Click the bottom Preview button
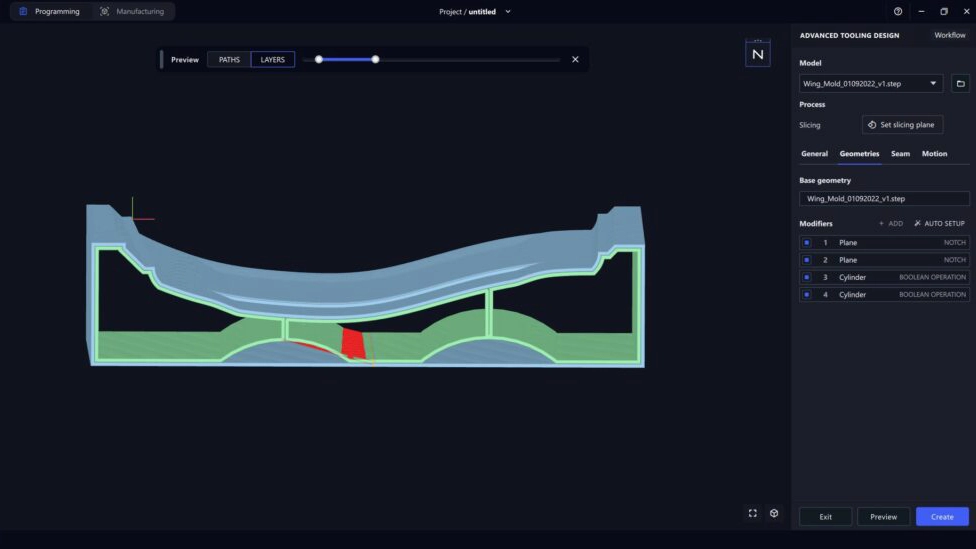Image resolution: width=976 pixels, height=549 pixels. pos(883,517)
